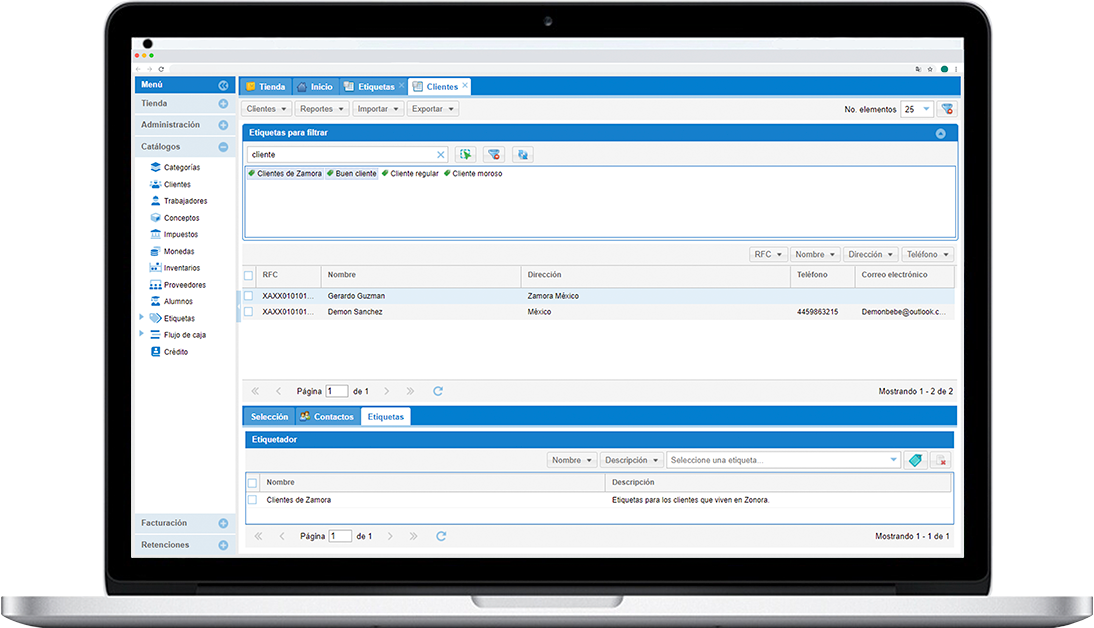Screen dimensions: 1094x628
Task: Click the remove tag icon in Etiquetador
Action: point(940,460)
